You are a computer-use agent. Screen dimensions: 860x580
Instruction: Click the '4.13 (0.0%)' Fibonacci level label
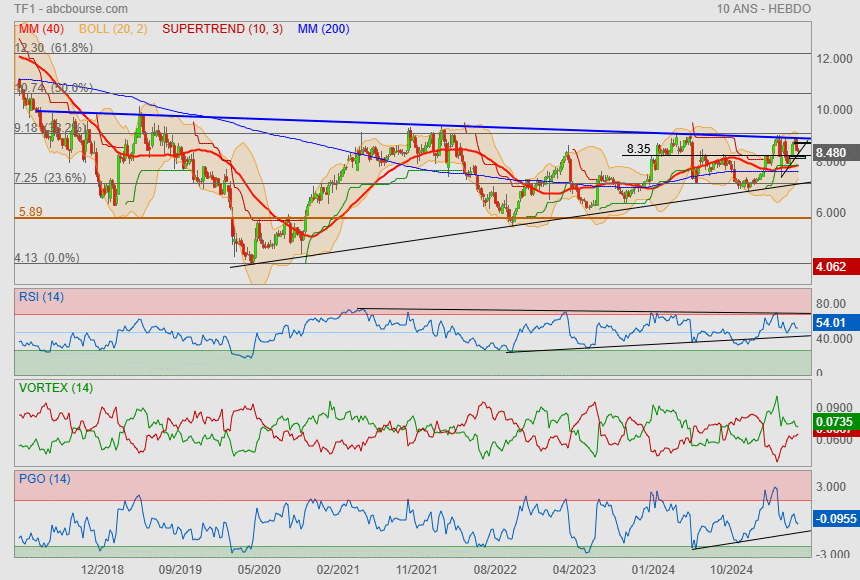click(47, 257)
